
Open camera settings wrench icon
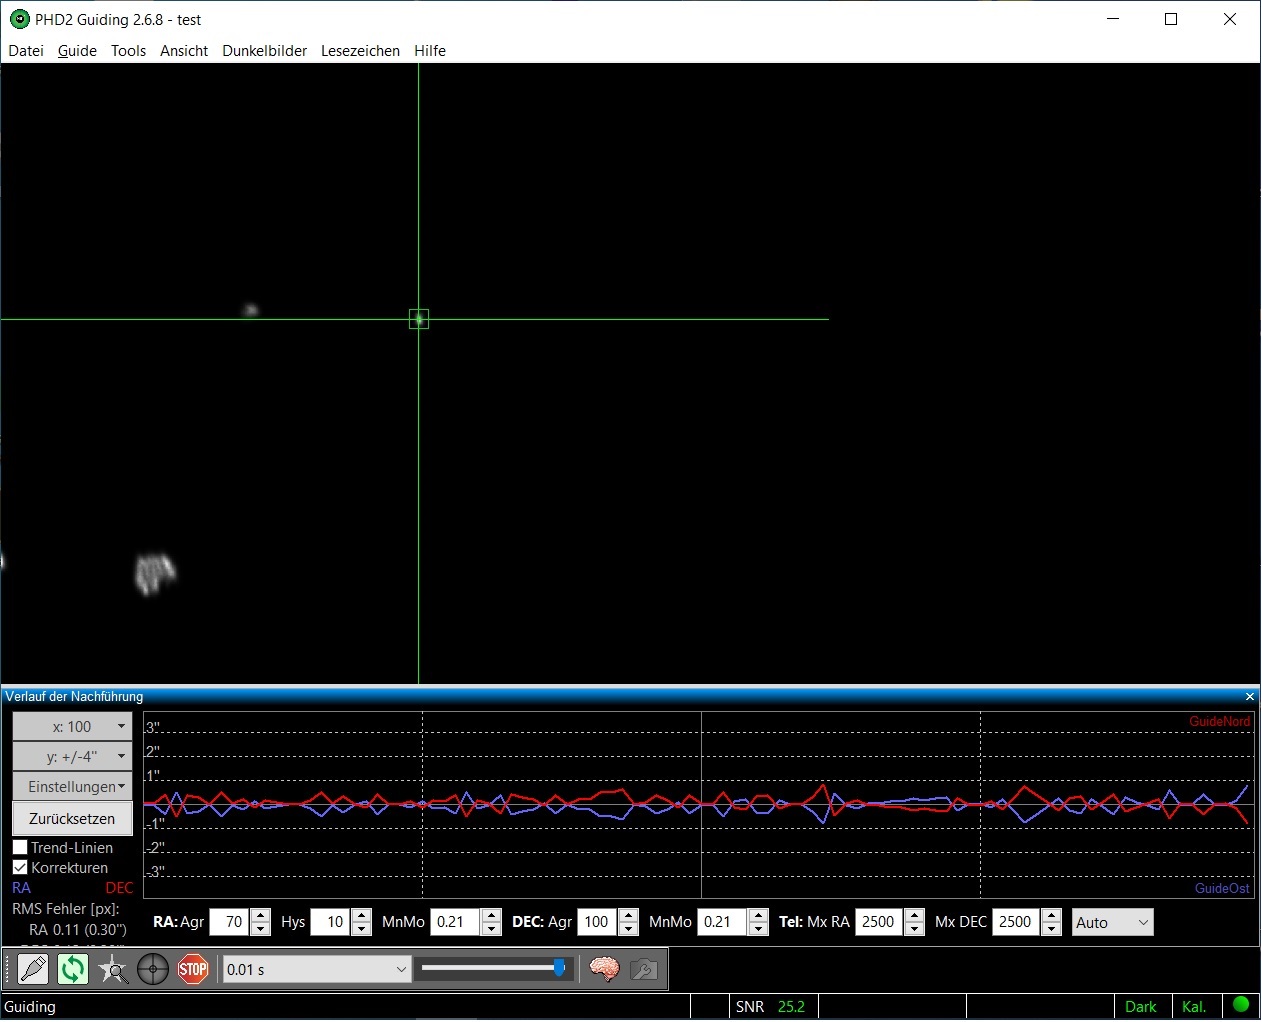644,969
